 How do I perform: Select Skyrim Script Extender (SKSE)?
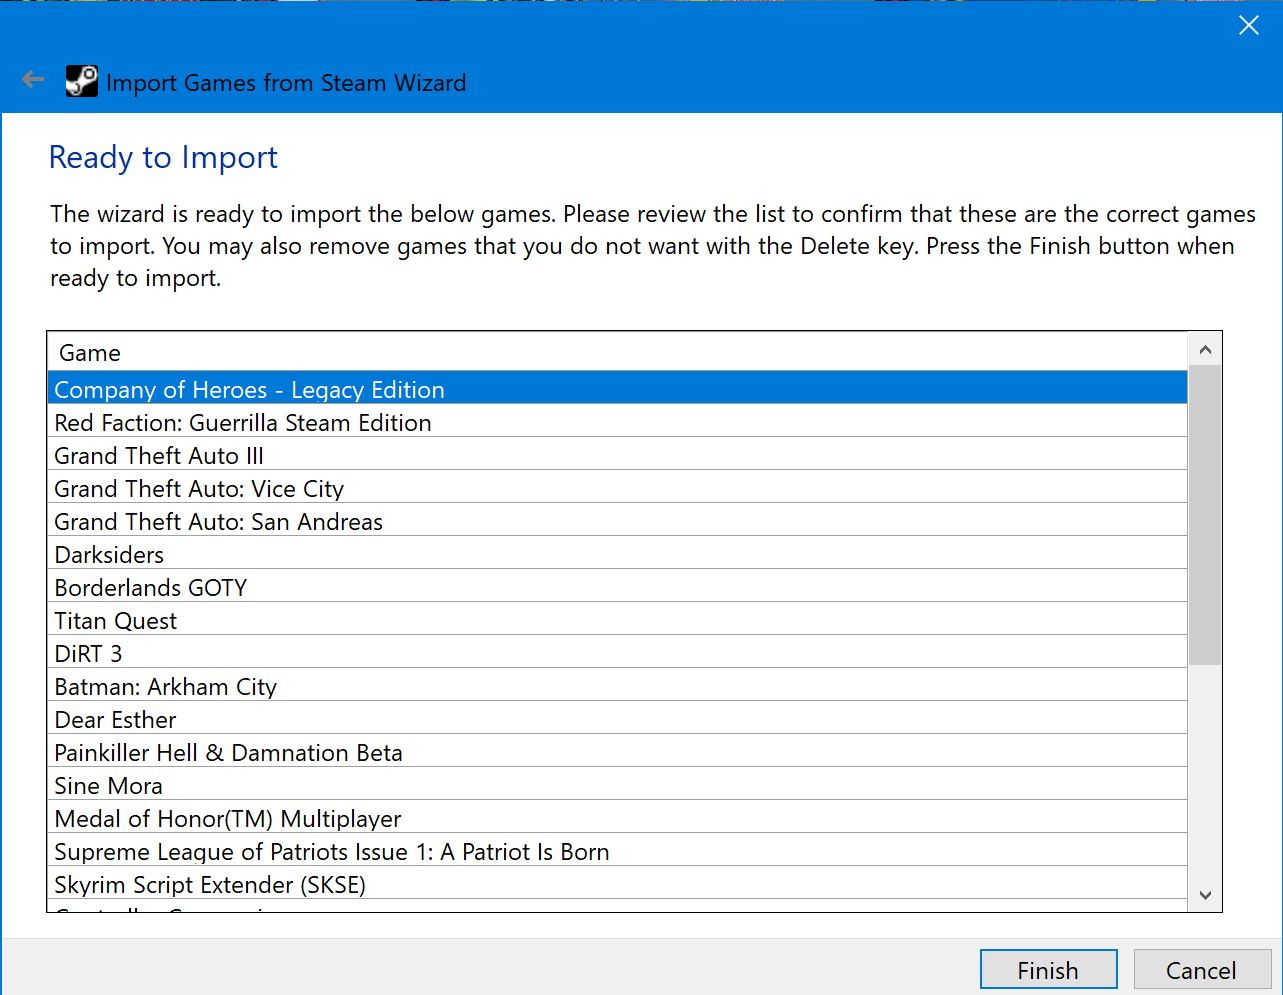click(618, 883)
